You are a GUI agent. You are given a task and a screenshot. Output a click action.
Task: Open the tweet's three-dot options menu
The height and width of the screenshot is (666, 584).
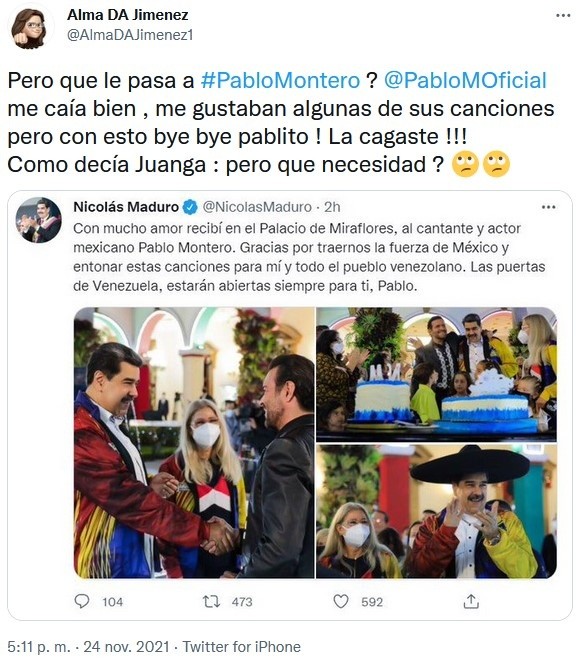pos(563,16)
